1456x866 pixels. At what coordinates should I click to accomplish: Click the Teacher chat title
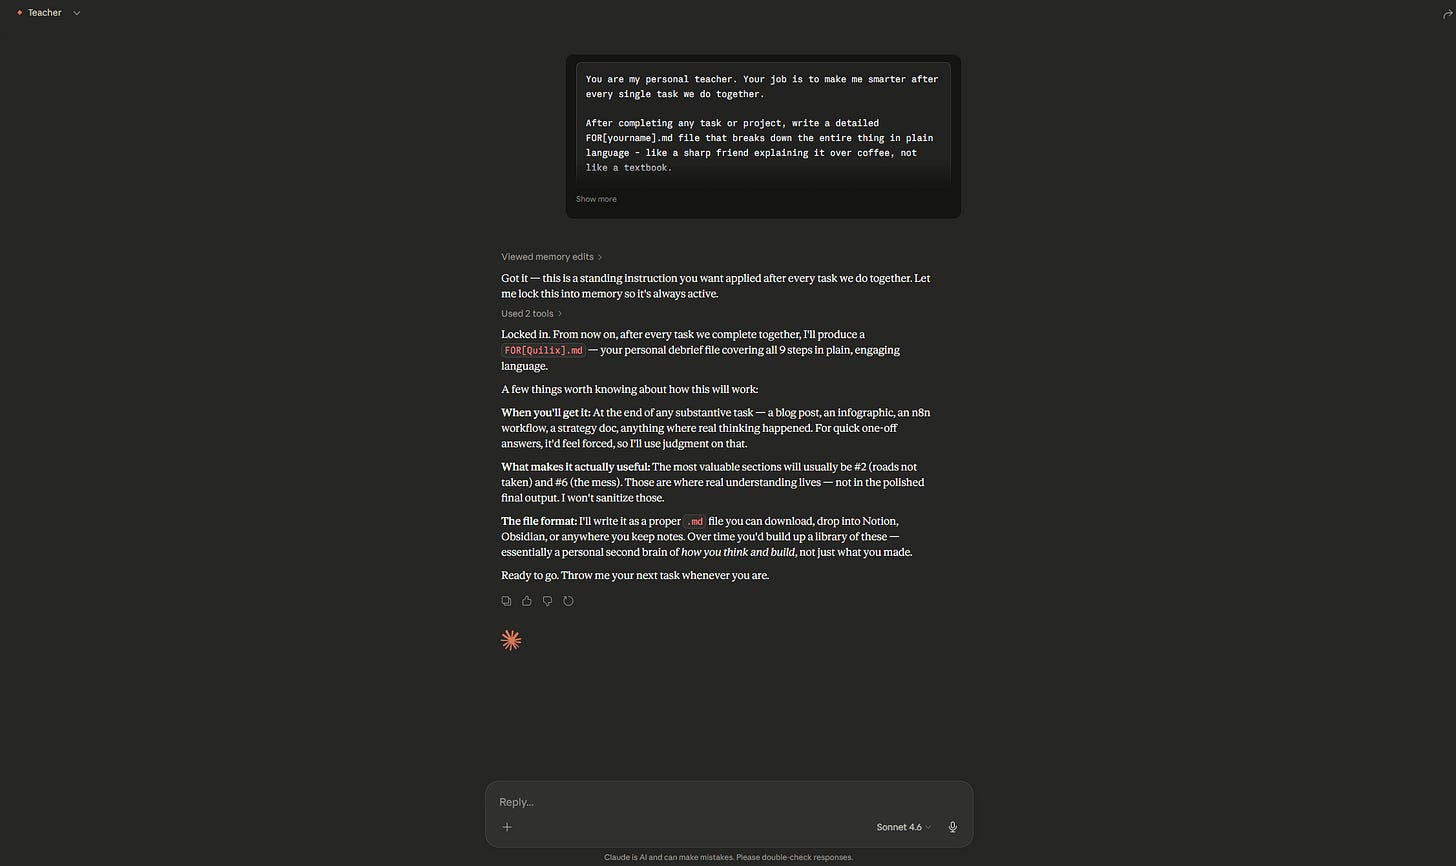pos(45,13)
